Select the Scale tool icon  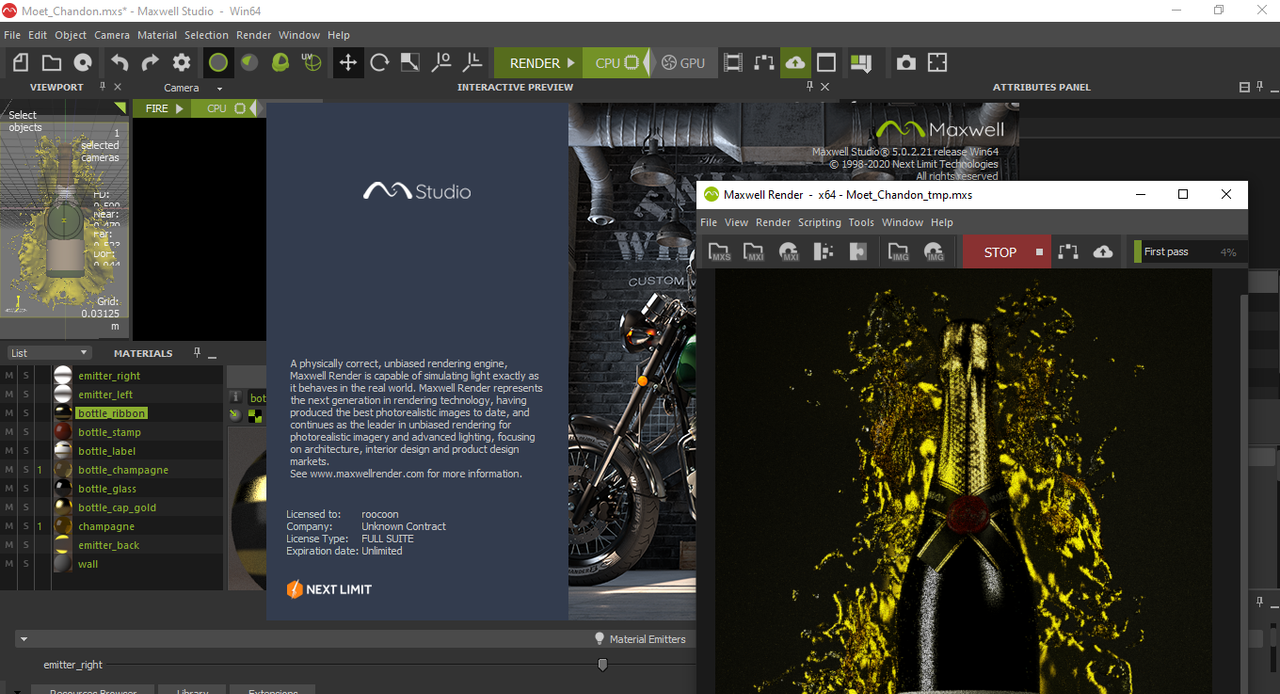click(x=410, y=63)
